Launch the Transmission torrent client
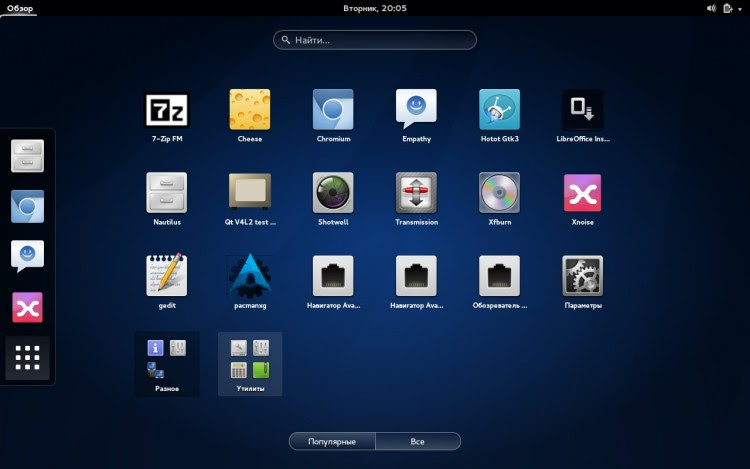 click(x=416, y=193)
